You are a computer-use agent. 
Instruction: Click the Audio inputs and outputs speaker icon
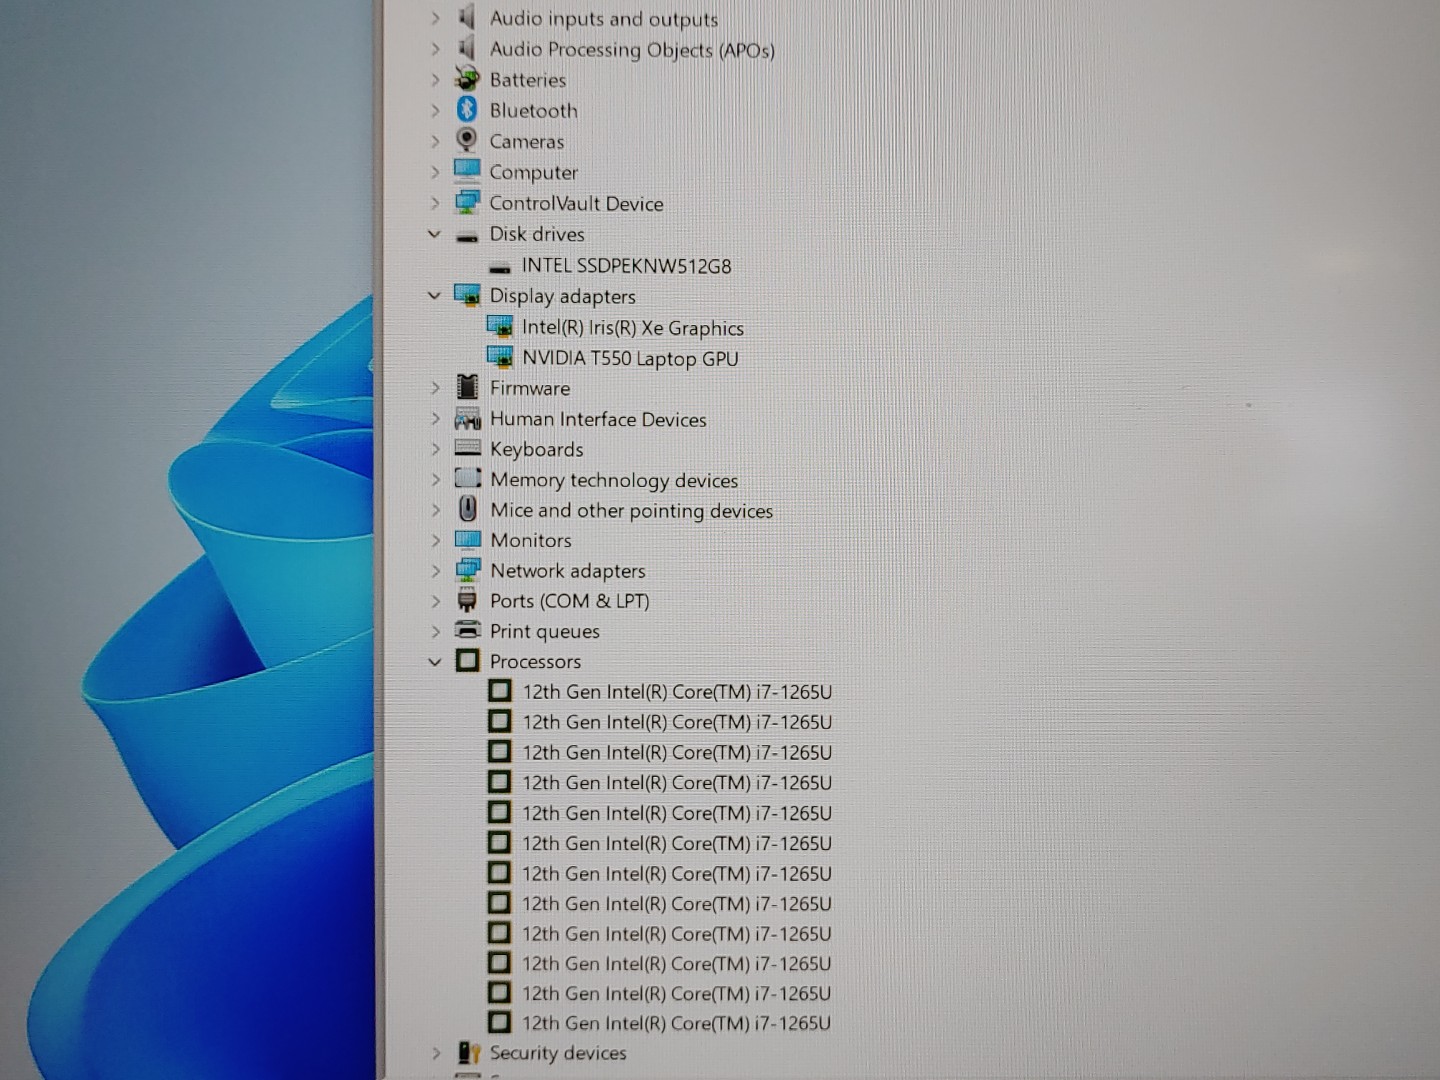(x=467, y=18)
